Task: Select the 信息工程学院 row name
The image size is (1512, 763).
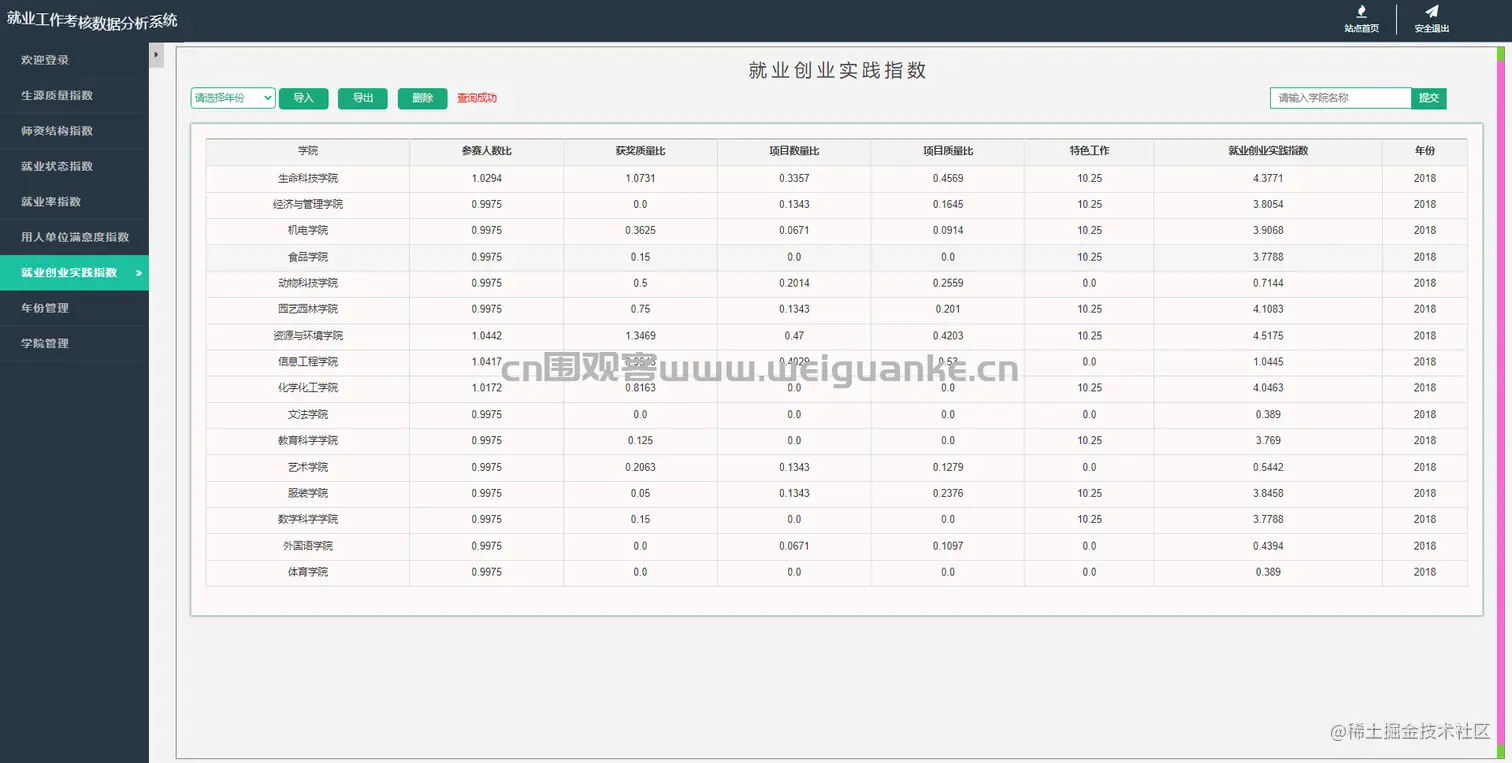Action: click(x=308, y=362)
